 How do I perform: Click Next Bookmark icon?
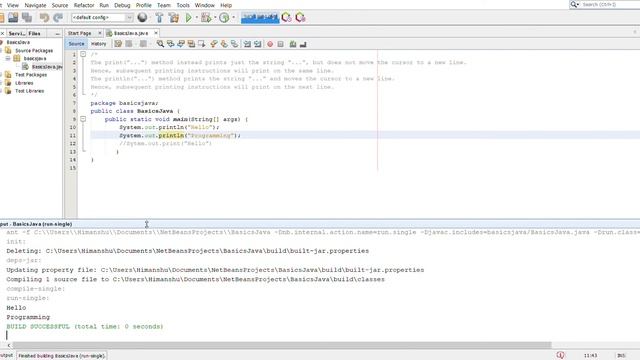click(224, 44)
